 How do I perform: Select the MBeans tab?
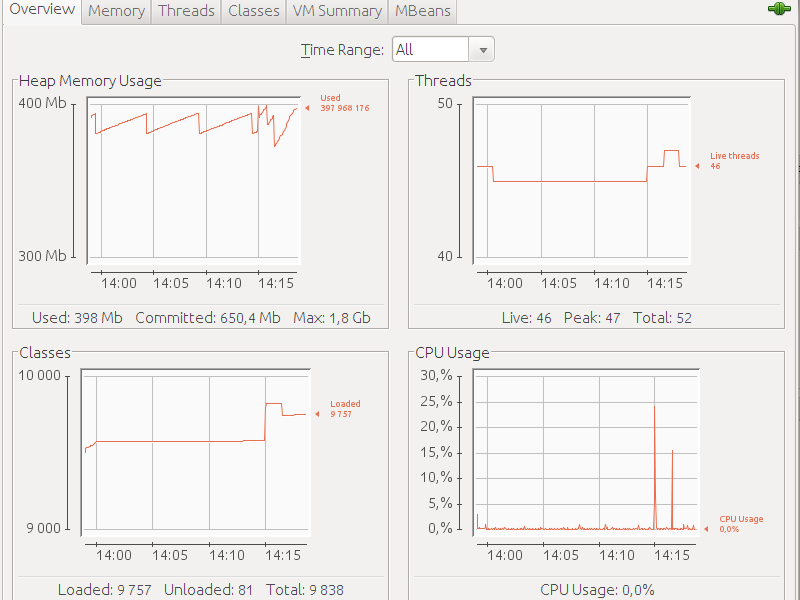(422, 11)
